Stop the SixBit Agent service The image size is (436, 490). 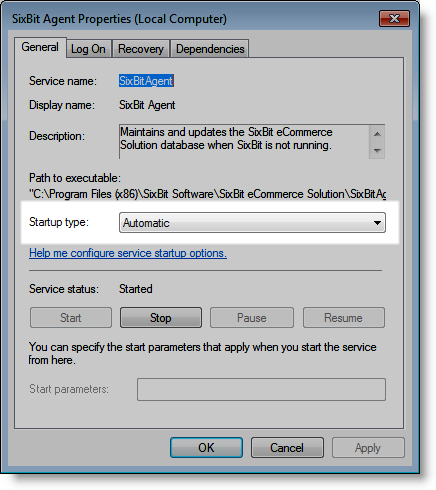pos(161,318)
